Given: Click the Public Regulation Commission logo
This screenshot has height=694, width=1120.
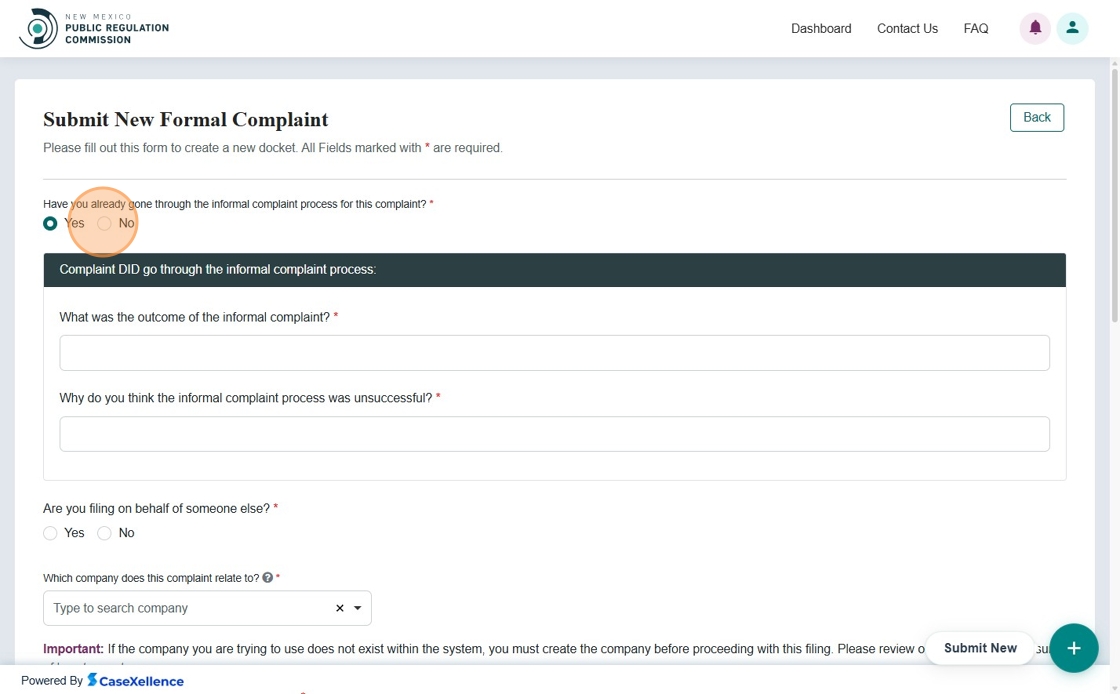Looking at the screenshot, I should pos(94,29).
